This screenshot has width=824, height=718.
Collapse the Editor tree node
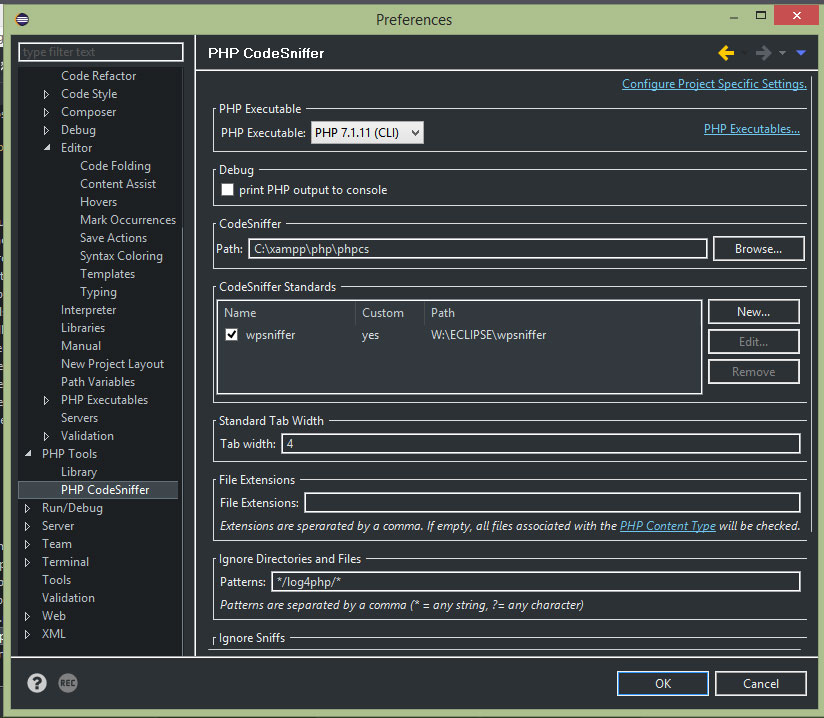pos(47,148)
